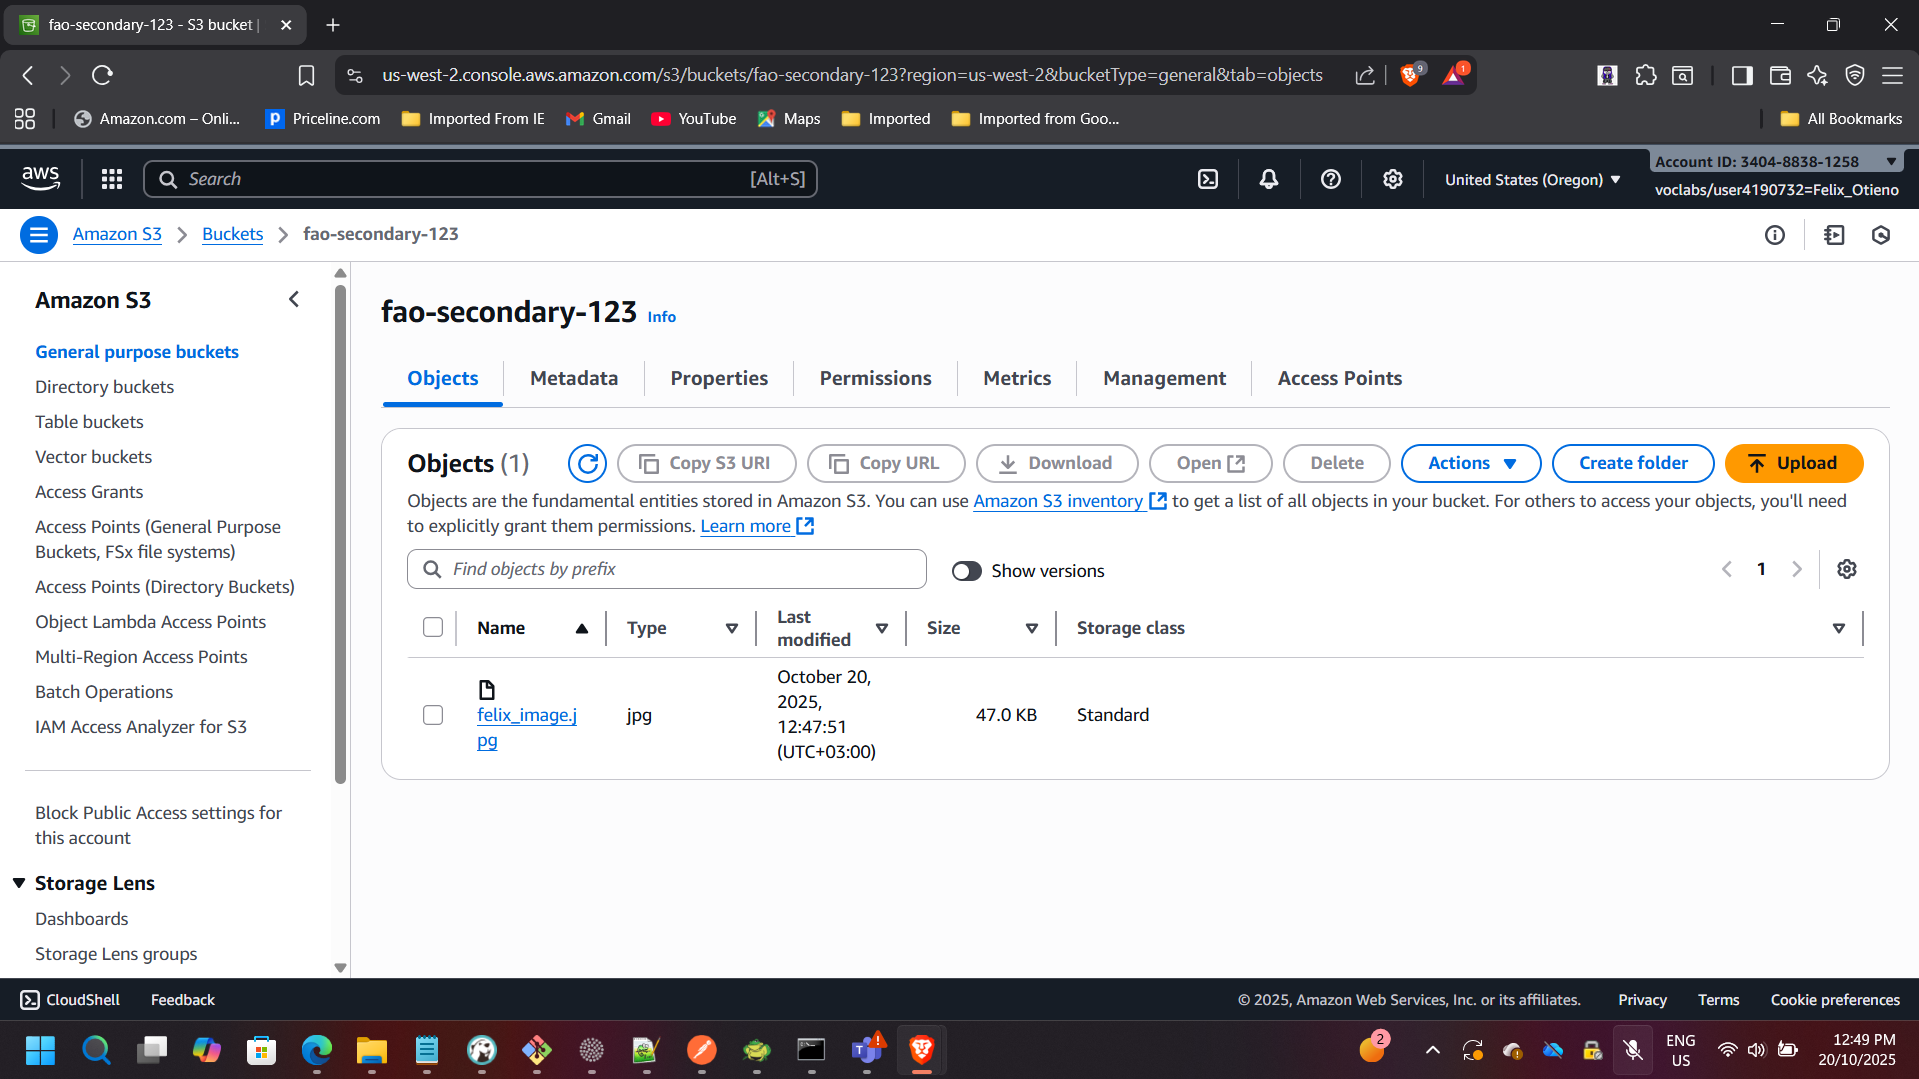Viewport: 1919px width, 1079px height.
Task: Switch to the Permissions tab
Action: point(875,378)
